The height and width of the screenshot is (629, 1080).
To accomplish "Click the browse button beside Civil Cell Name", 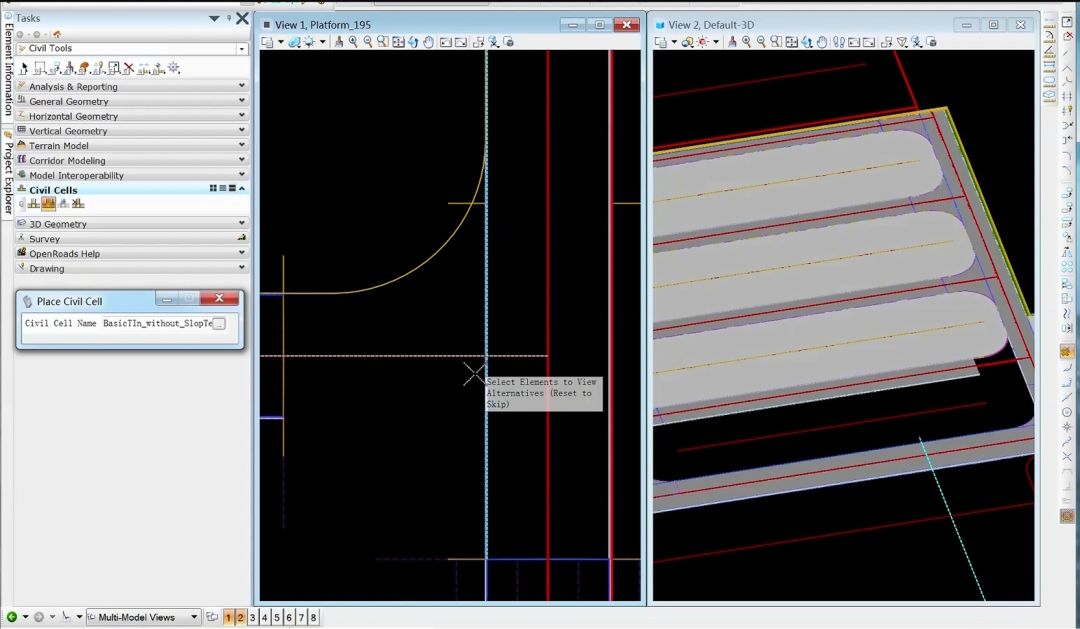I will click(220, 324).
